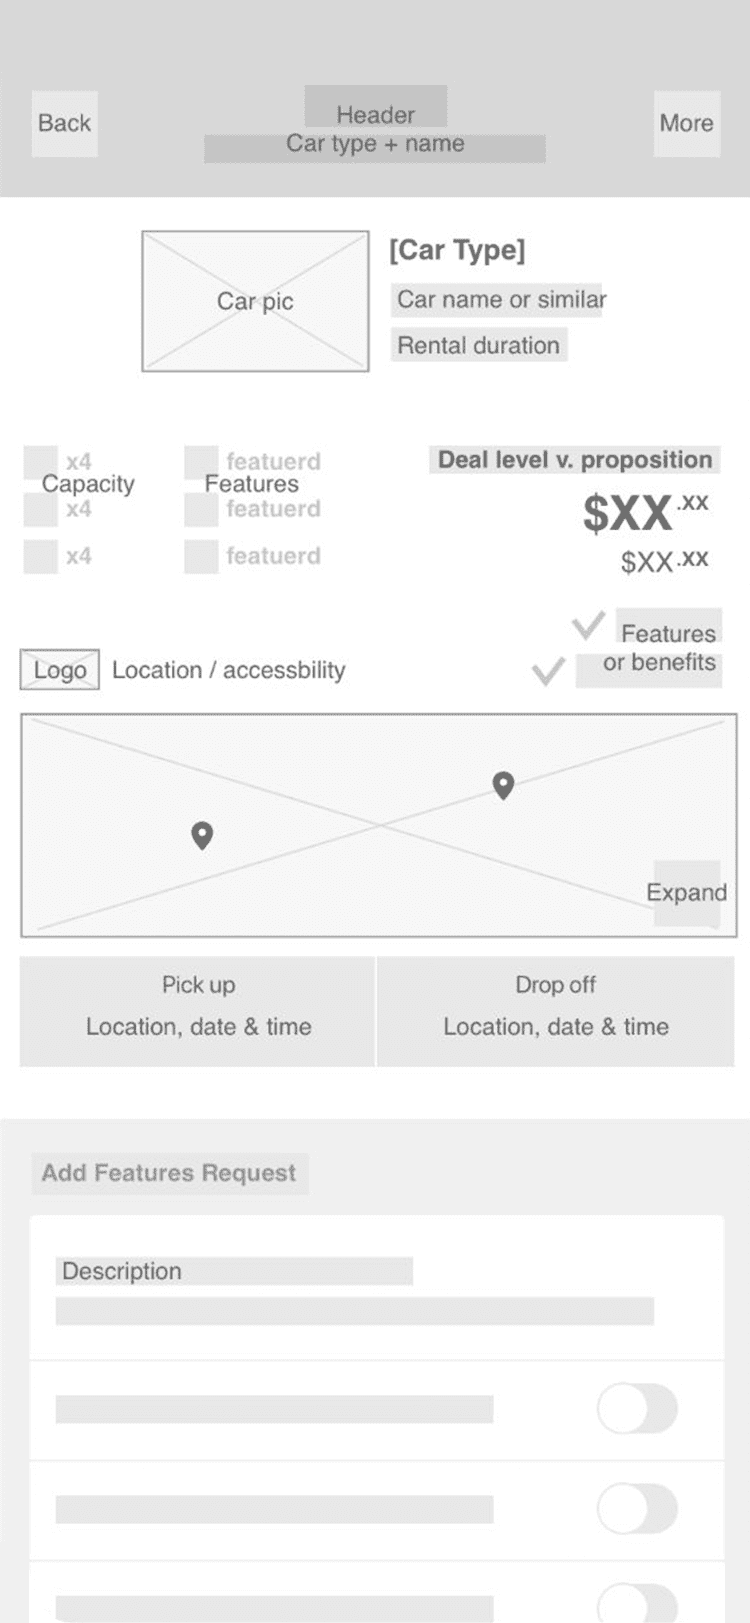Click the left map pin marker
The image size is (750, 1623).
[202, 835]
